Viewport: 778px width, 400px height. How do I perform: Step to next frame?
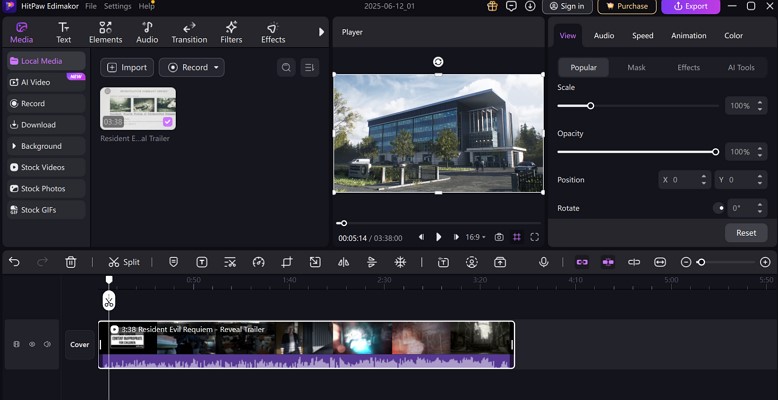(455, 237)
